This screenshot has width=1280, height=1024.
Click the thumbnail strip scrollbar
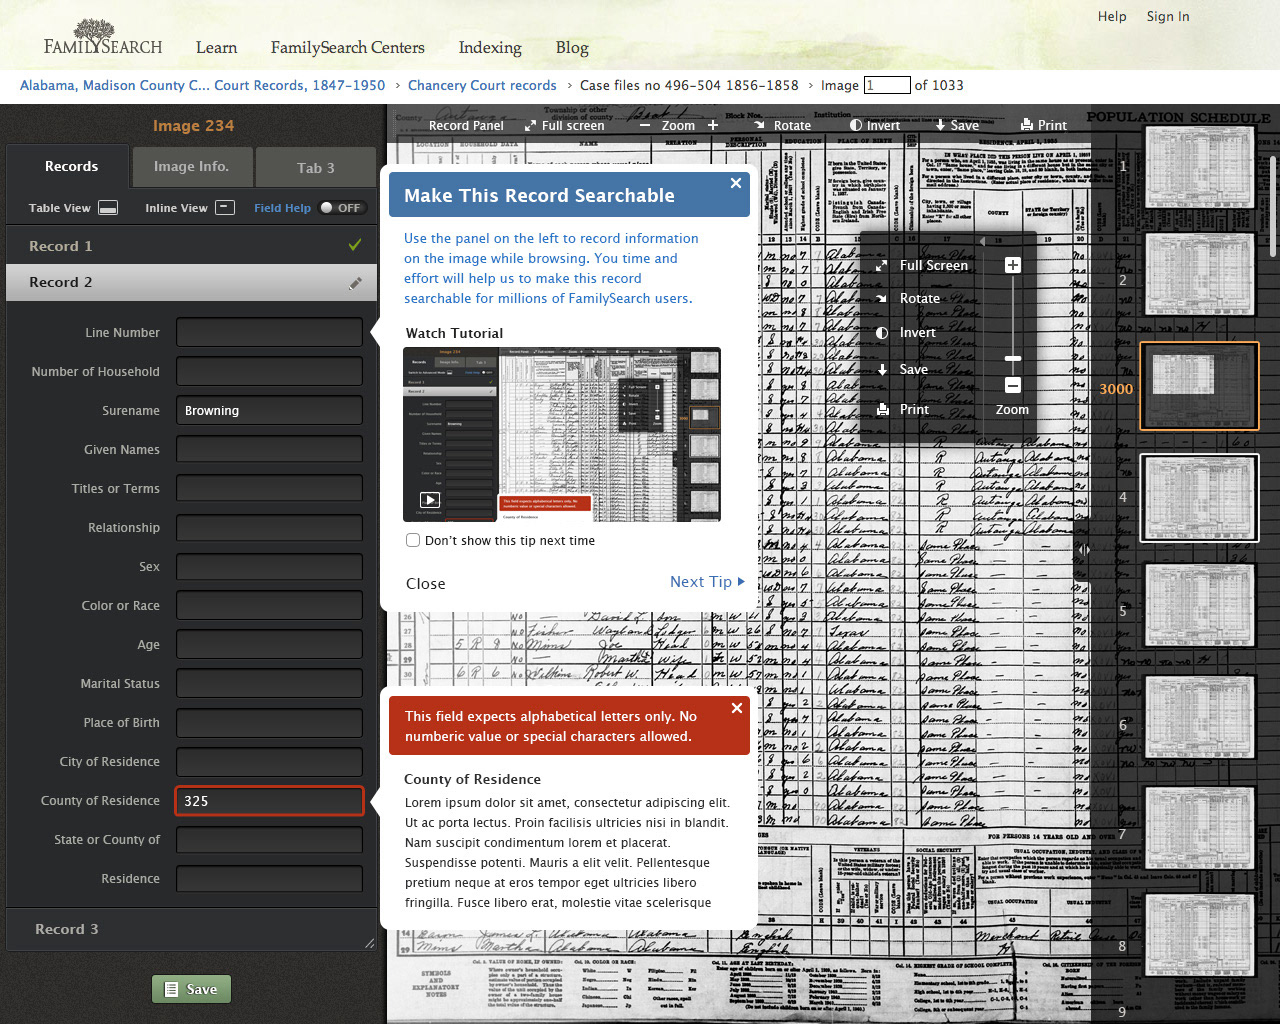point(1273,205)
